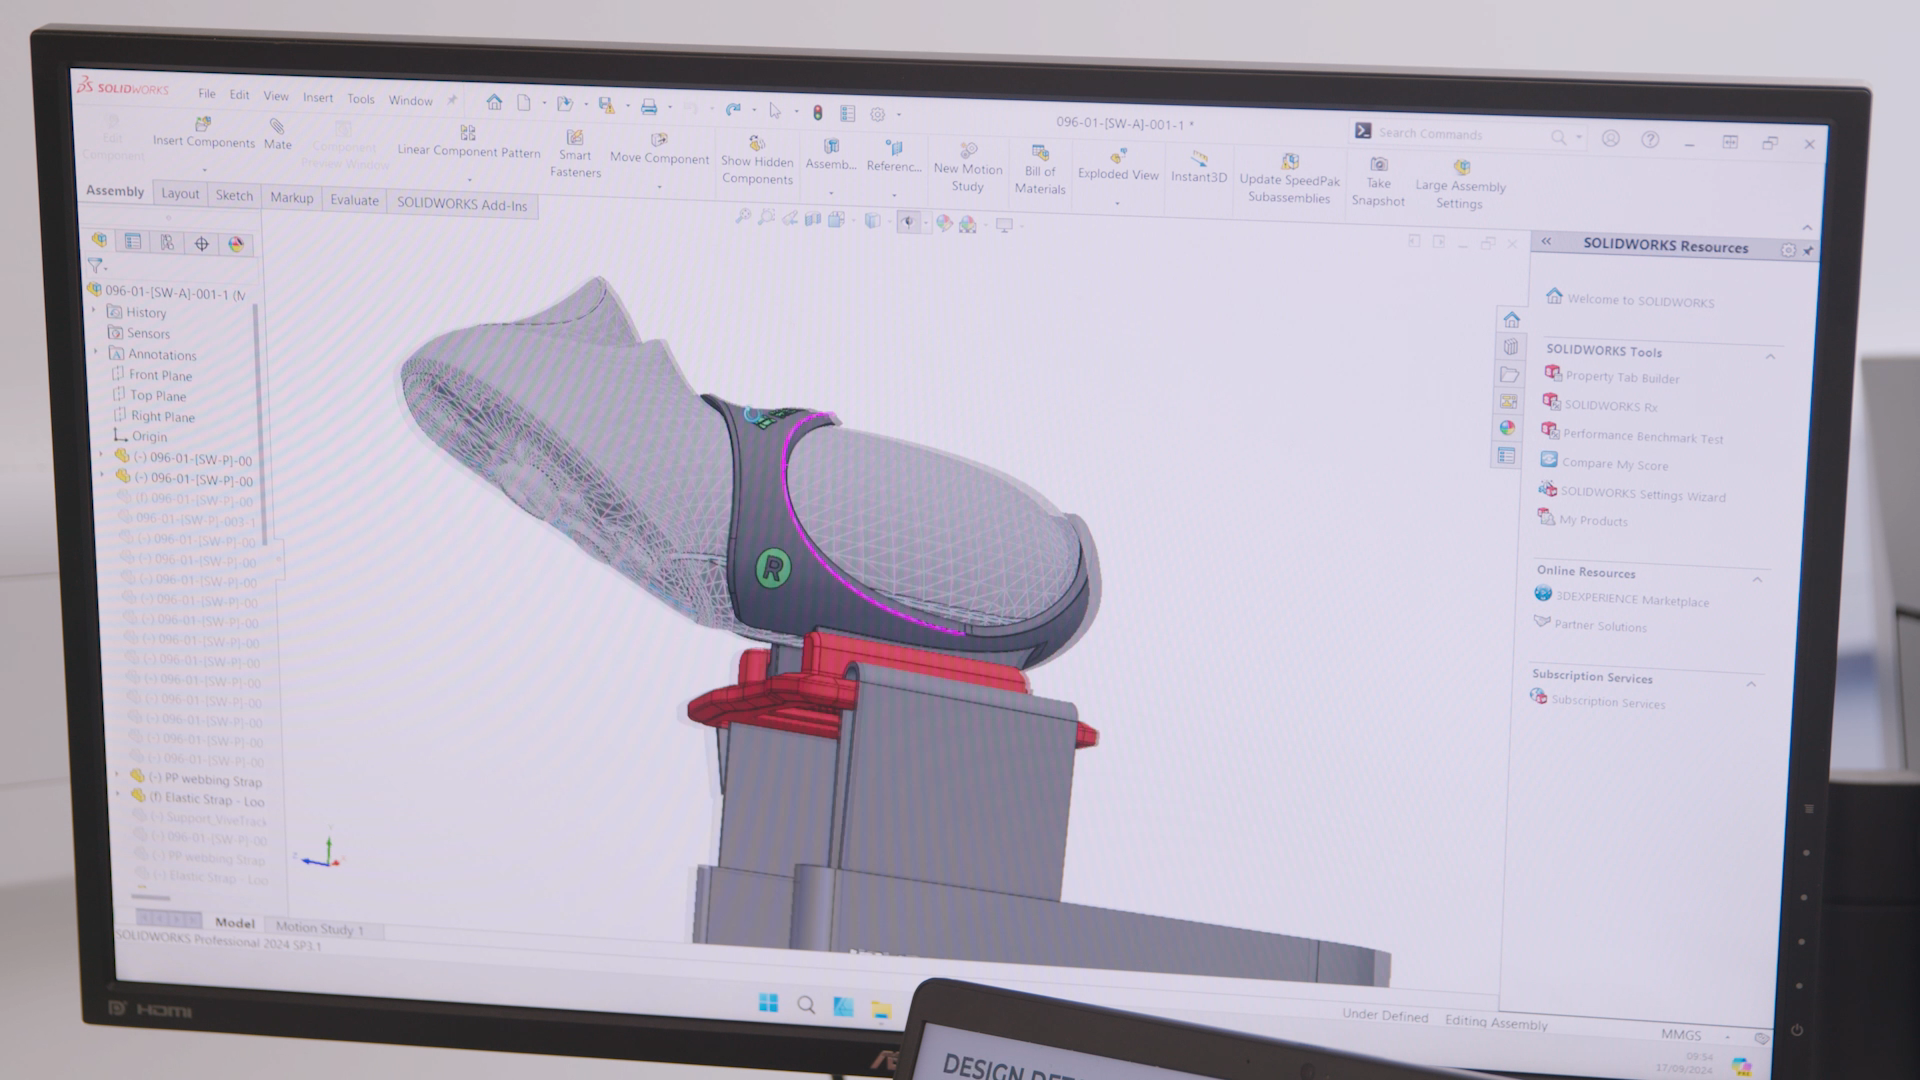Create a New Motion Study

pyautogui.click(x=967, y=167)
